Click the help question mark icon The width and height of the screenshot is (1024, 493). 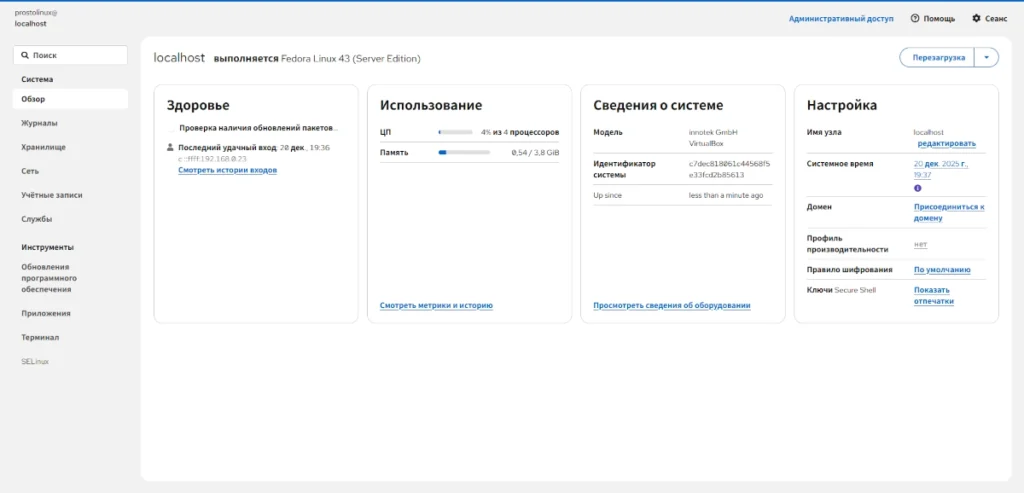(x=915, y=19)
